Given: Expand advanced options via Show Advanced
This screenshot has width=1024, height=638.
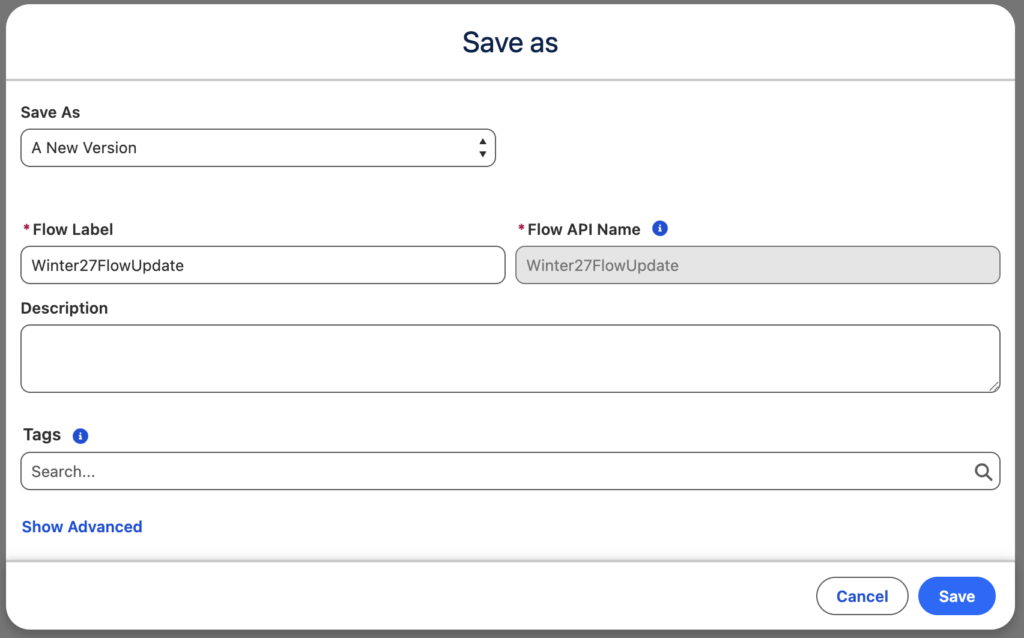Looking at the screenshot, I should tap(82, 526).
